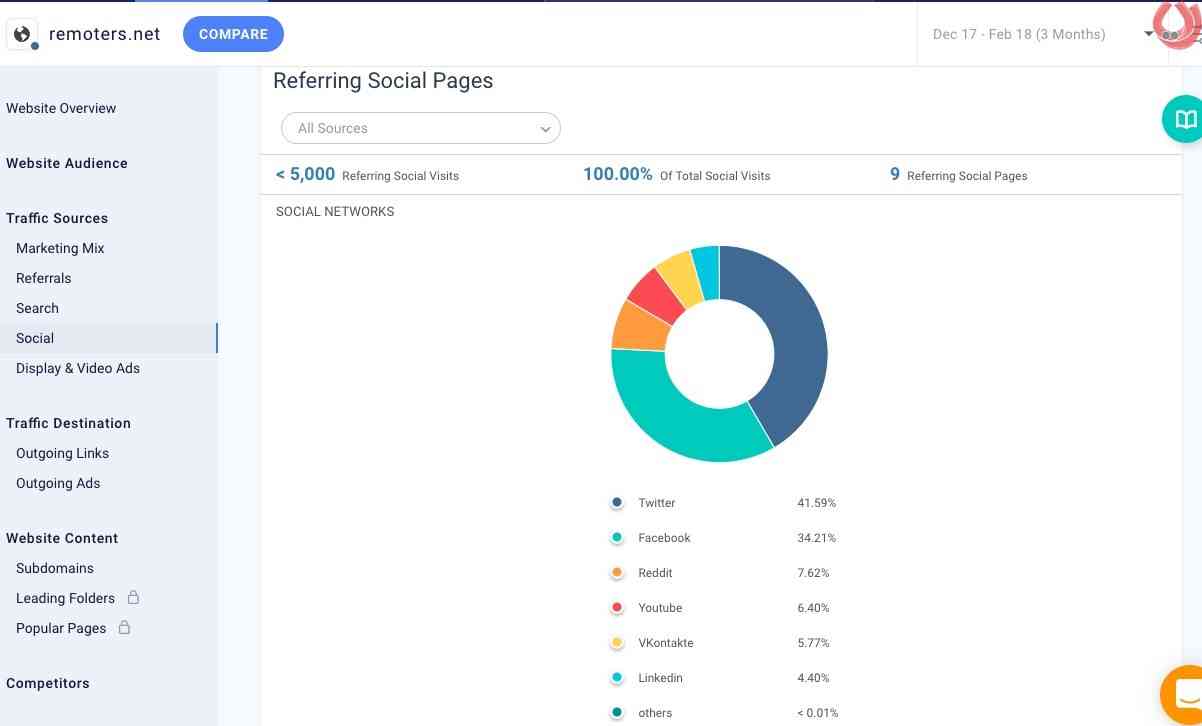Expand the date range dropdown arrow
The height and width of the screenshot is (726, 1202).
[x=1148, y=34]
